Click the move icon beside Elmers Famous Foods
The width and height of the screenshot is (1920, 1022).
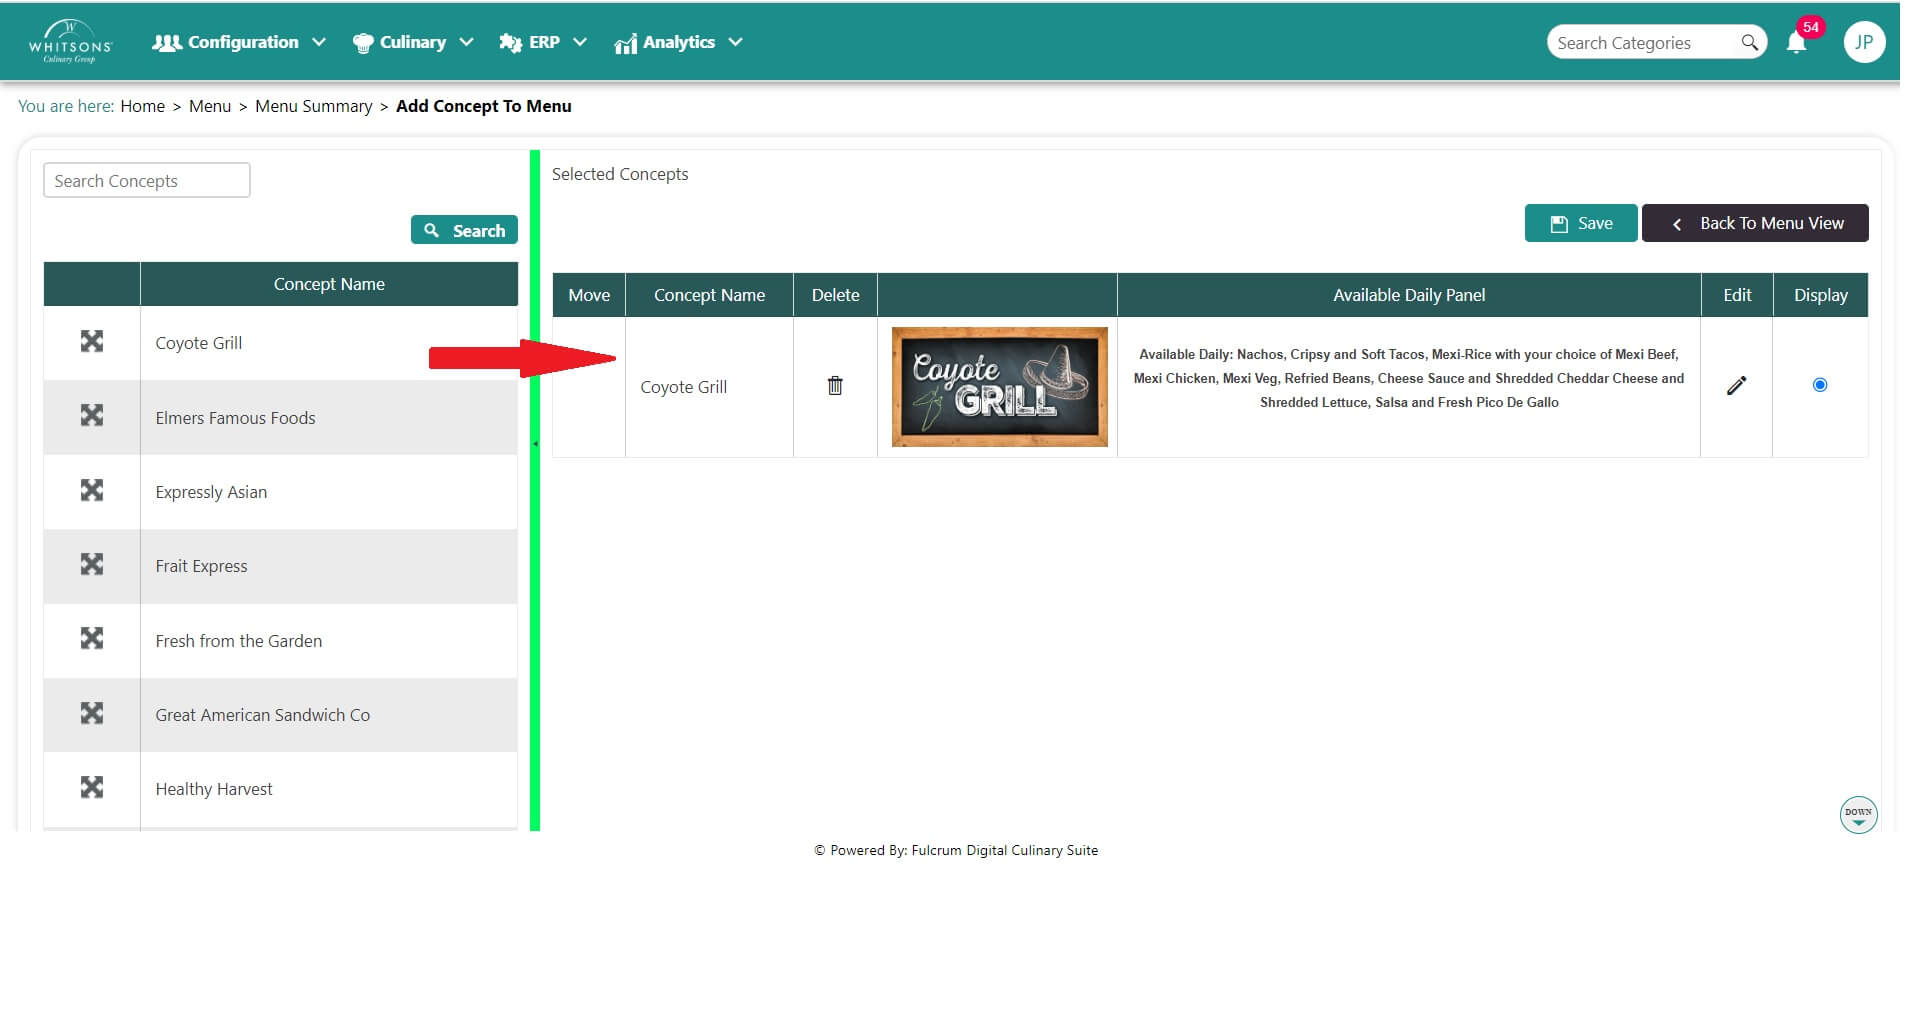coord(92,415)
